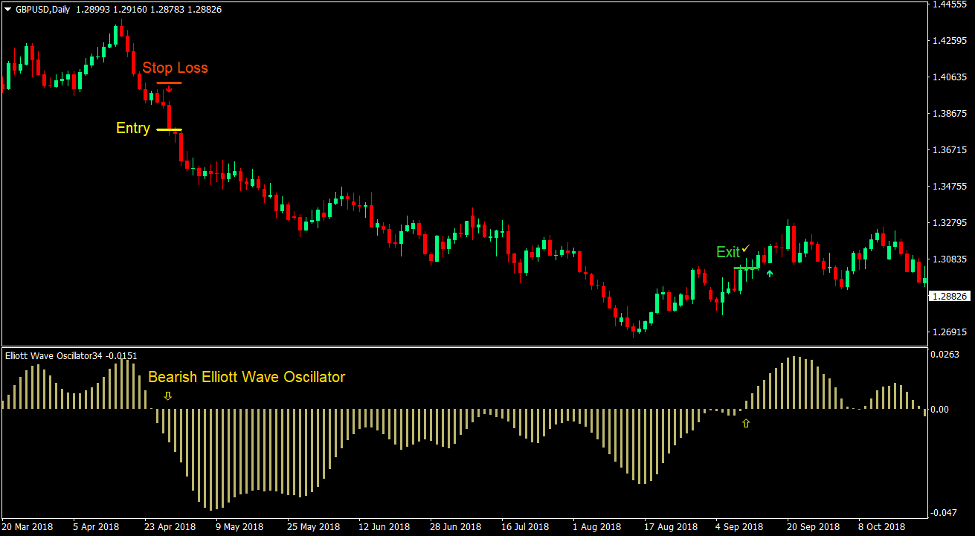Screen dimensions: 977x537
Task: Click the hollow yellow up arrow in oscillator
Action: click(x=746, y=424)
